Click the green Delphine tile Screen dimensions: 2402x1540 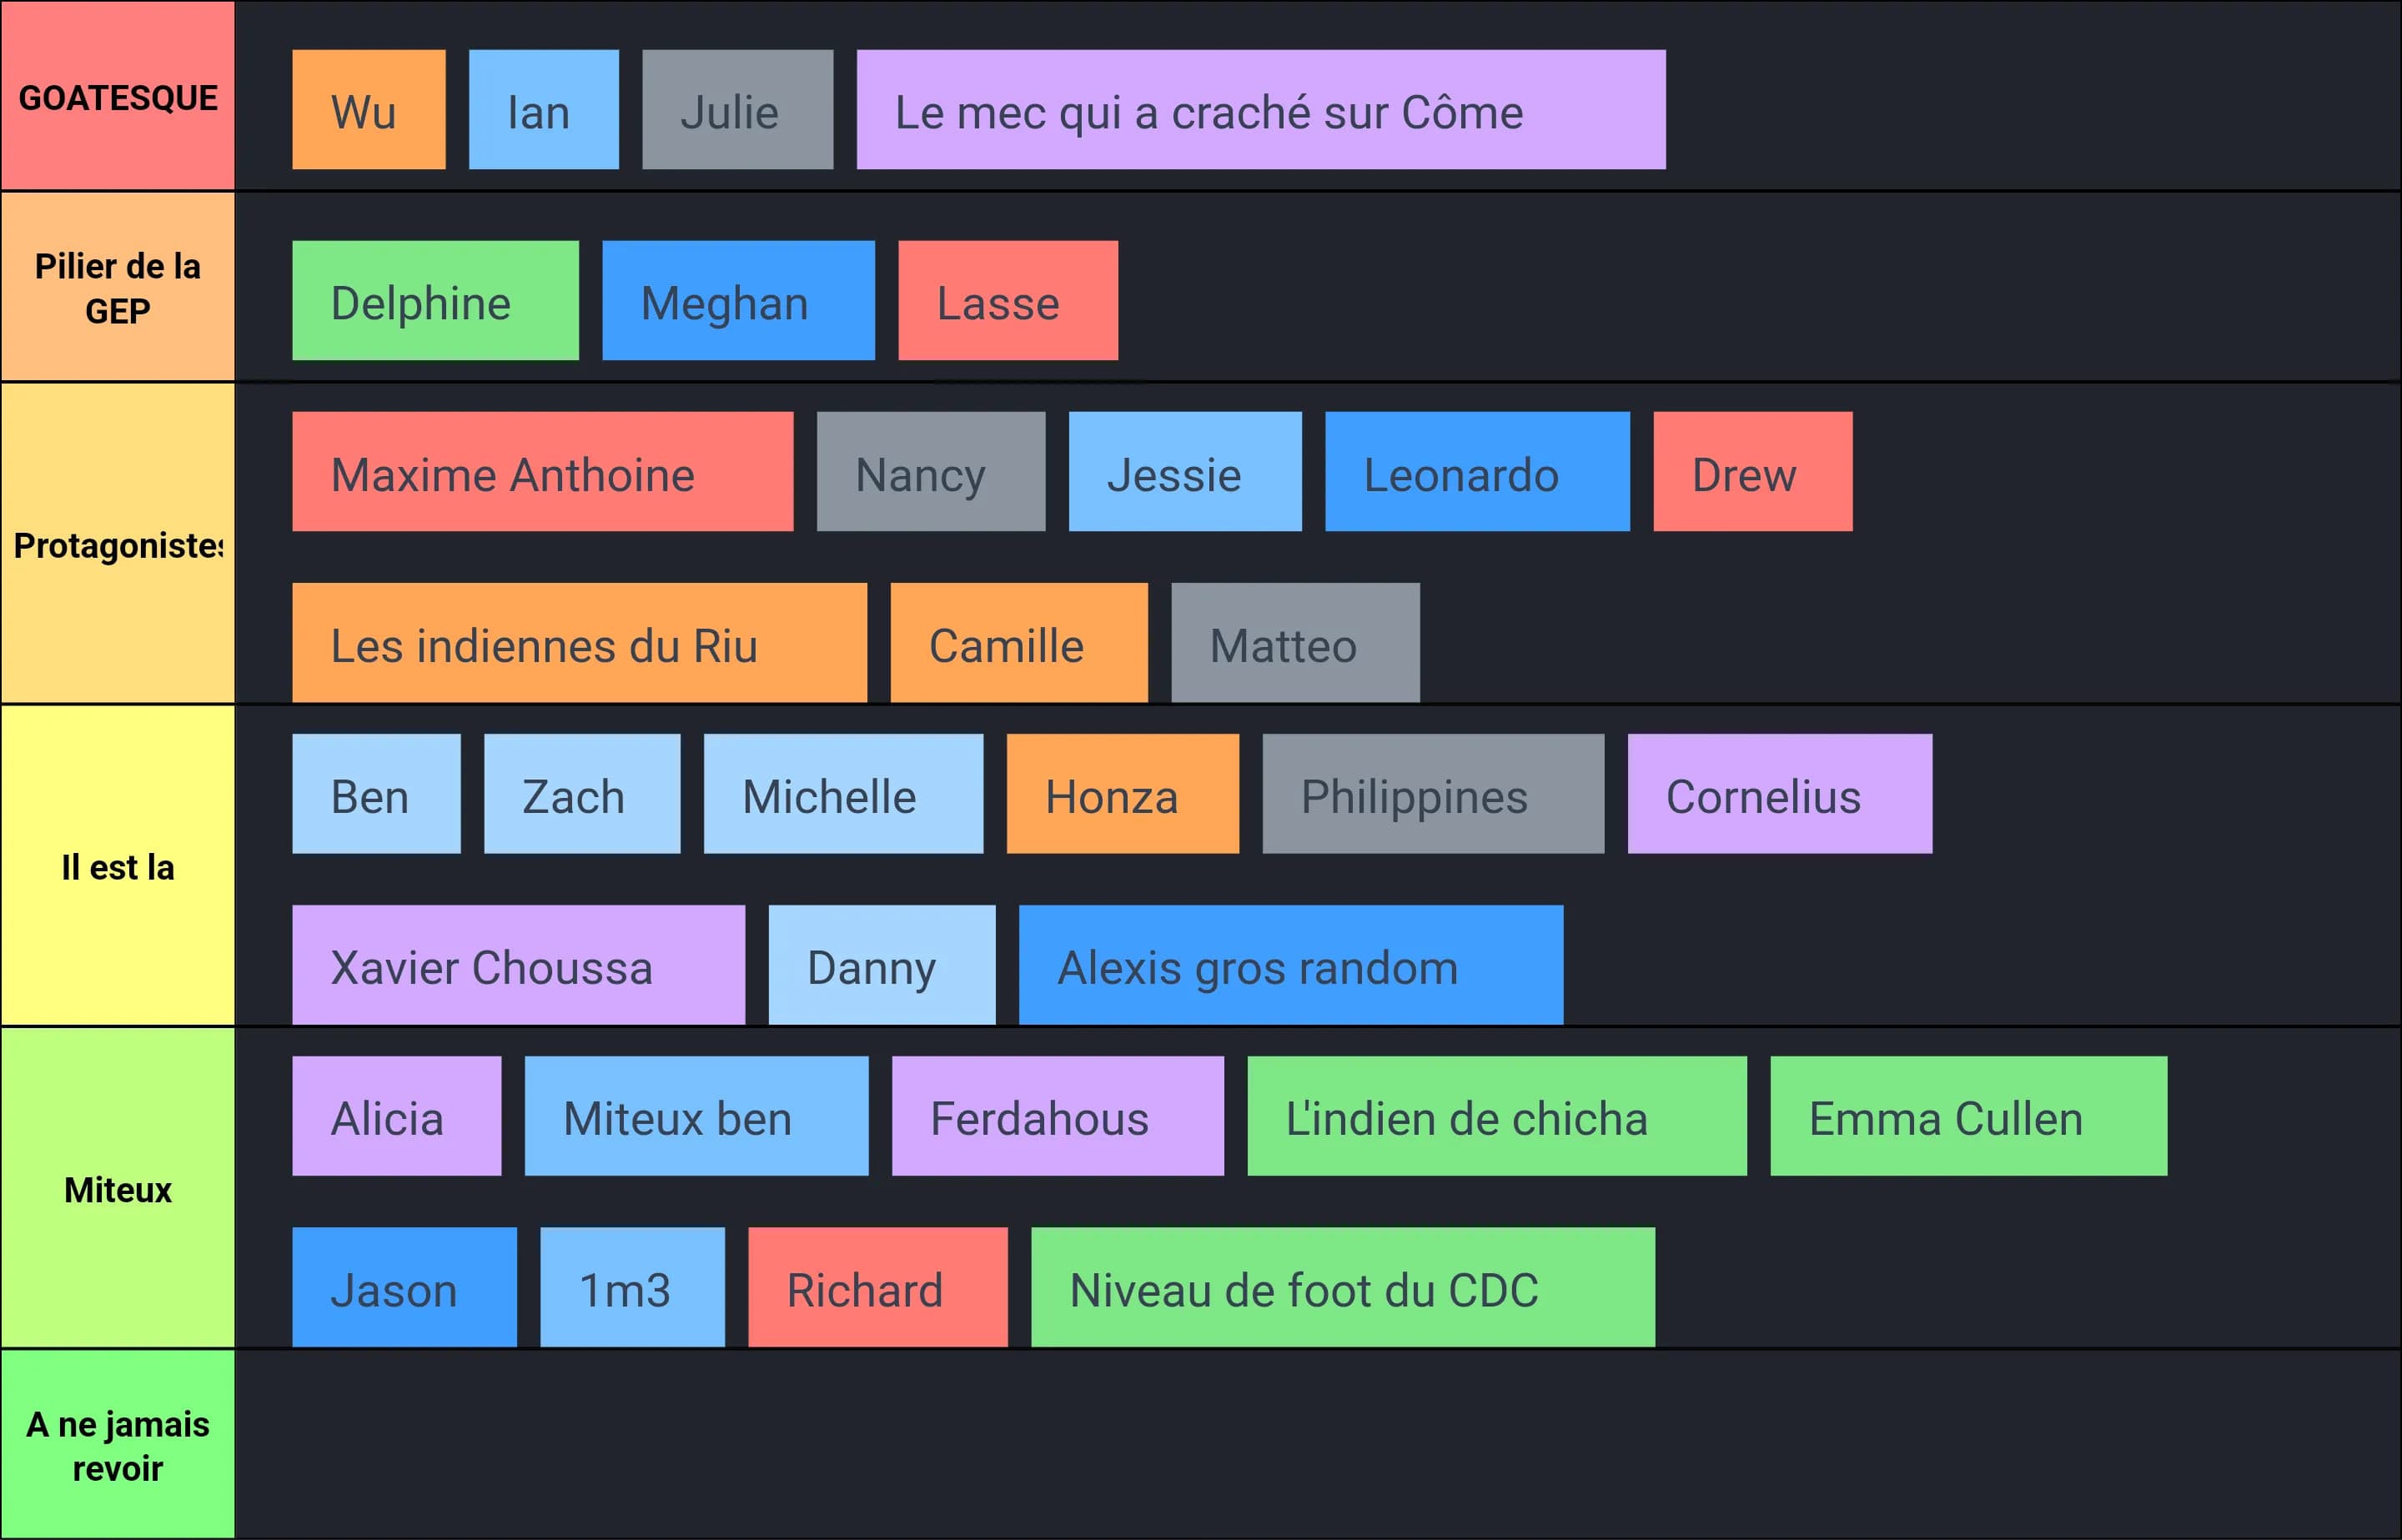(436, 300)
